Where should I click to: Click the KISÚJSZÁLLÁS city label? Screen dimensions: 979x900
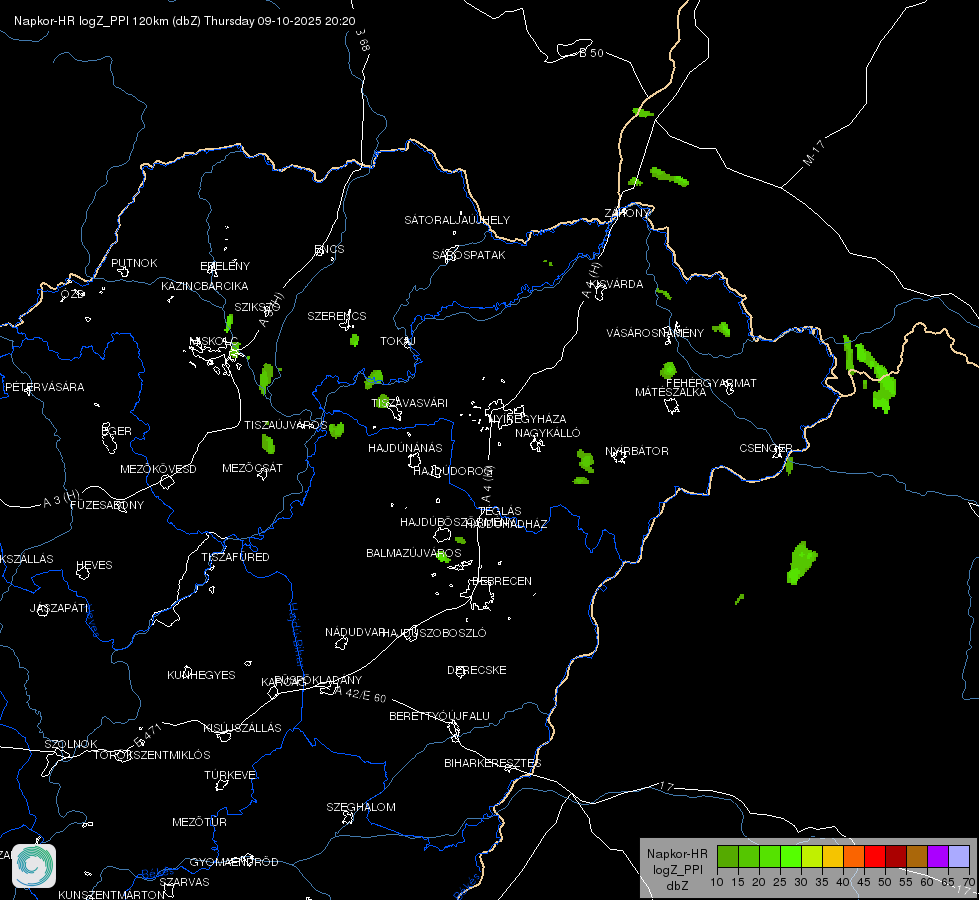pos(242,728)
